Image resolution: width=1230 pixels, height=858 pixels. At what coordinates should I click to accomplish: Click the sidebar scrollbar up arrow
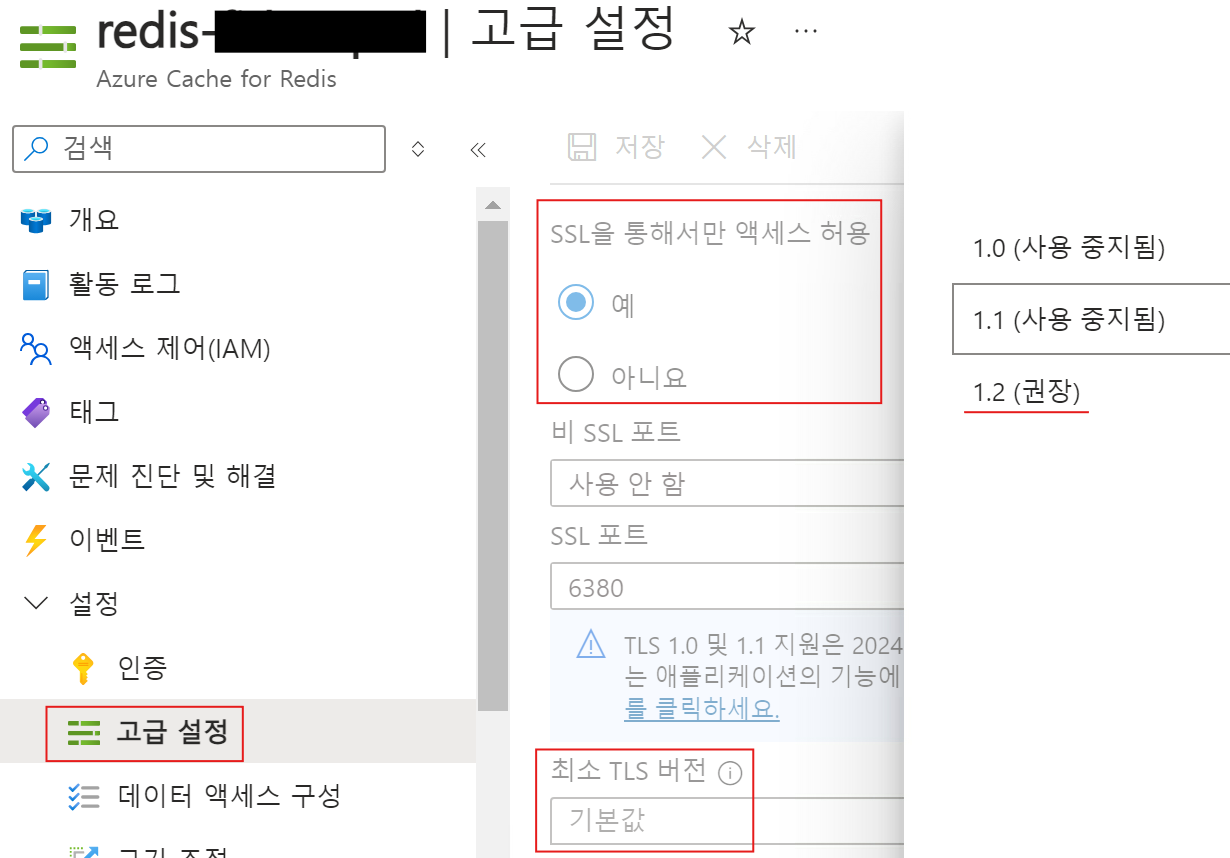pos(492,205)
